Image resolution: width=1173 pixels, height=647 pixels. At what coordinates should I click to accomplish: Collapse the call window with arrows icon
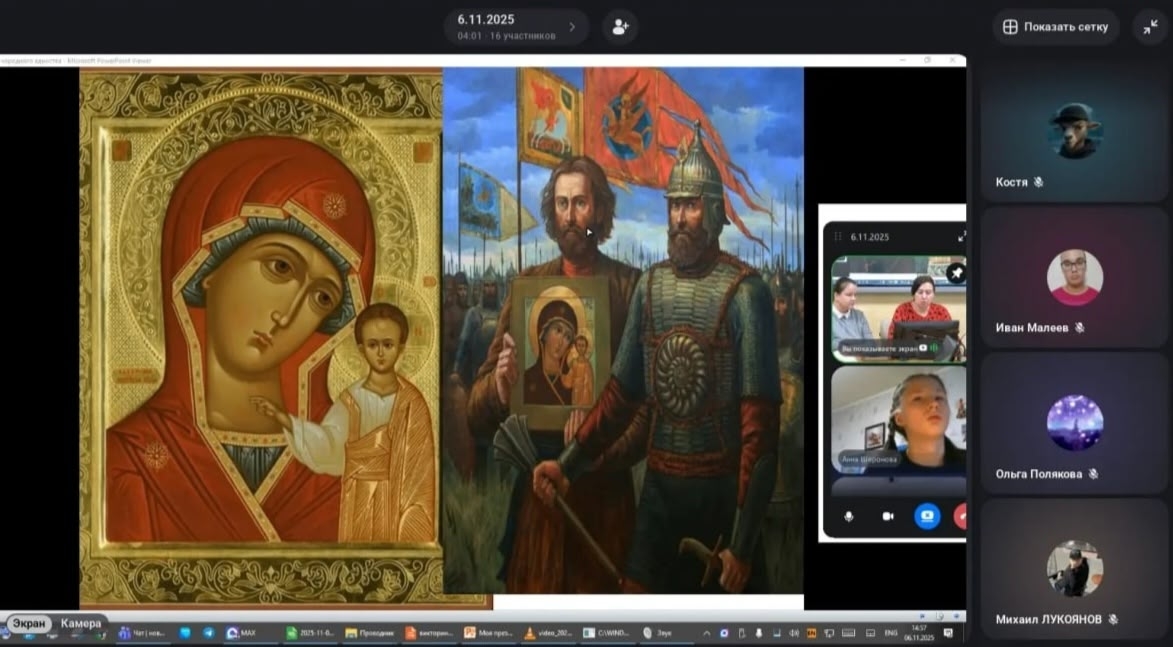1151,27
